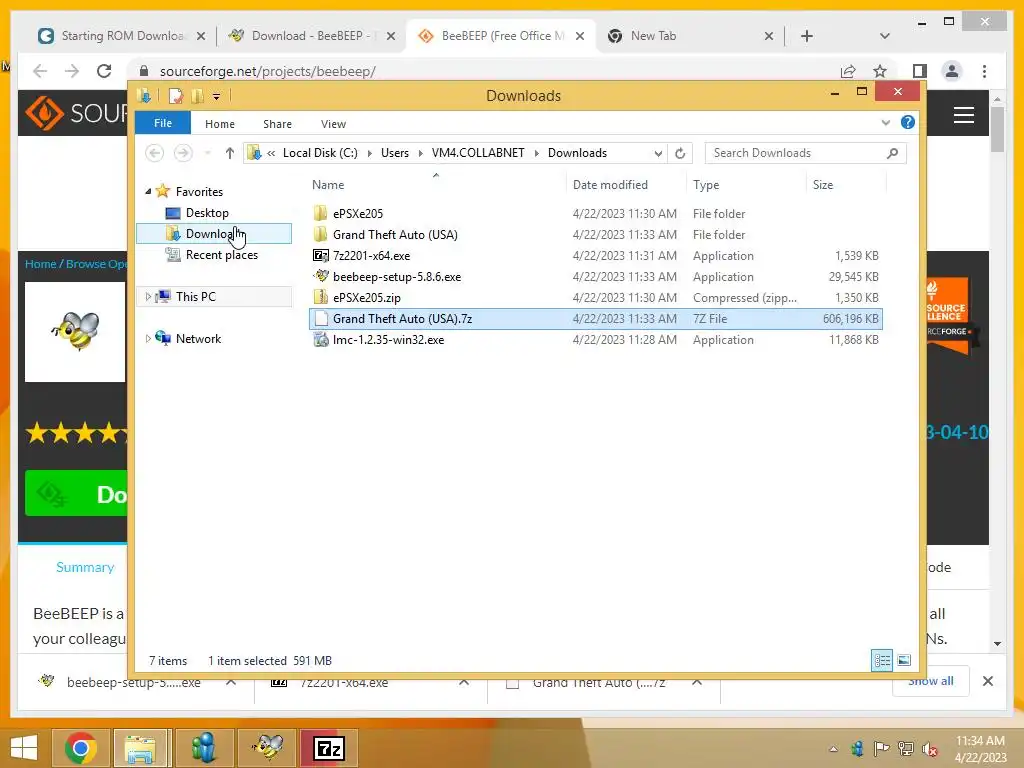Open the BeeBEEP bee taskbar icon
The width and height of the screenshot is (1024, 768).
click(x=268, y=748)
